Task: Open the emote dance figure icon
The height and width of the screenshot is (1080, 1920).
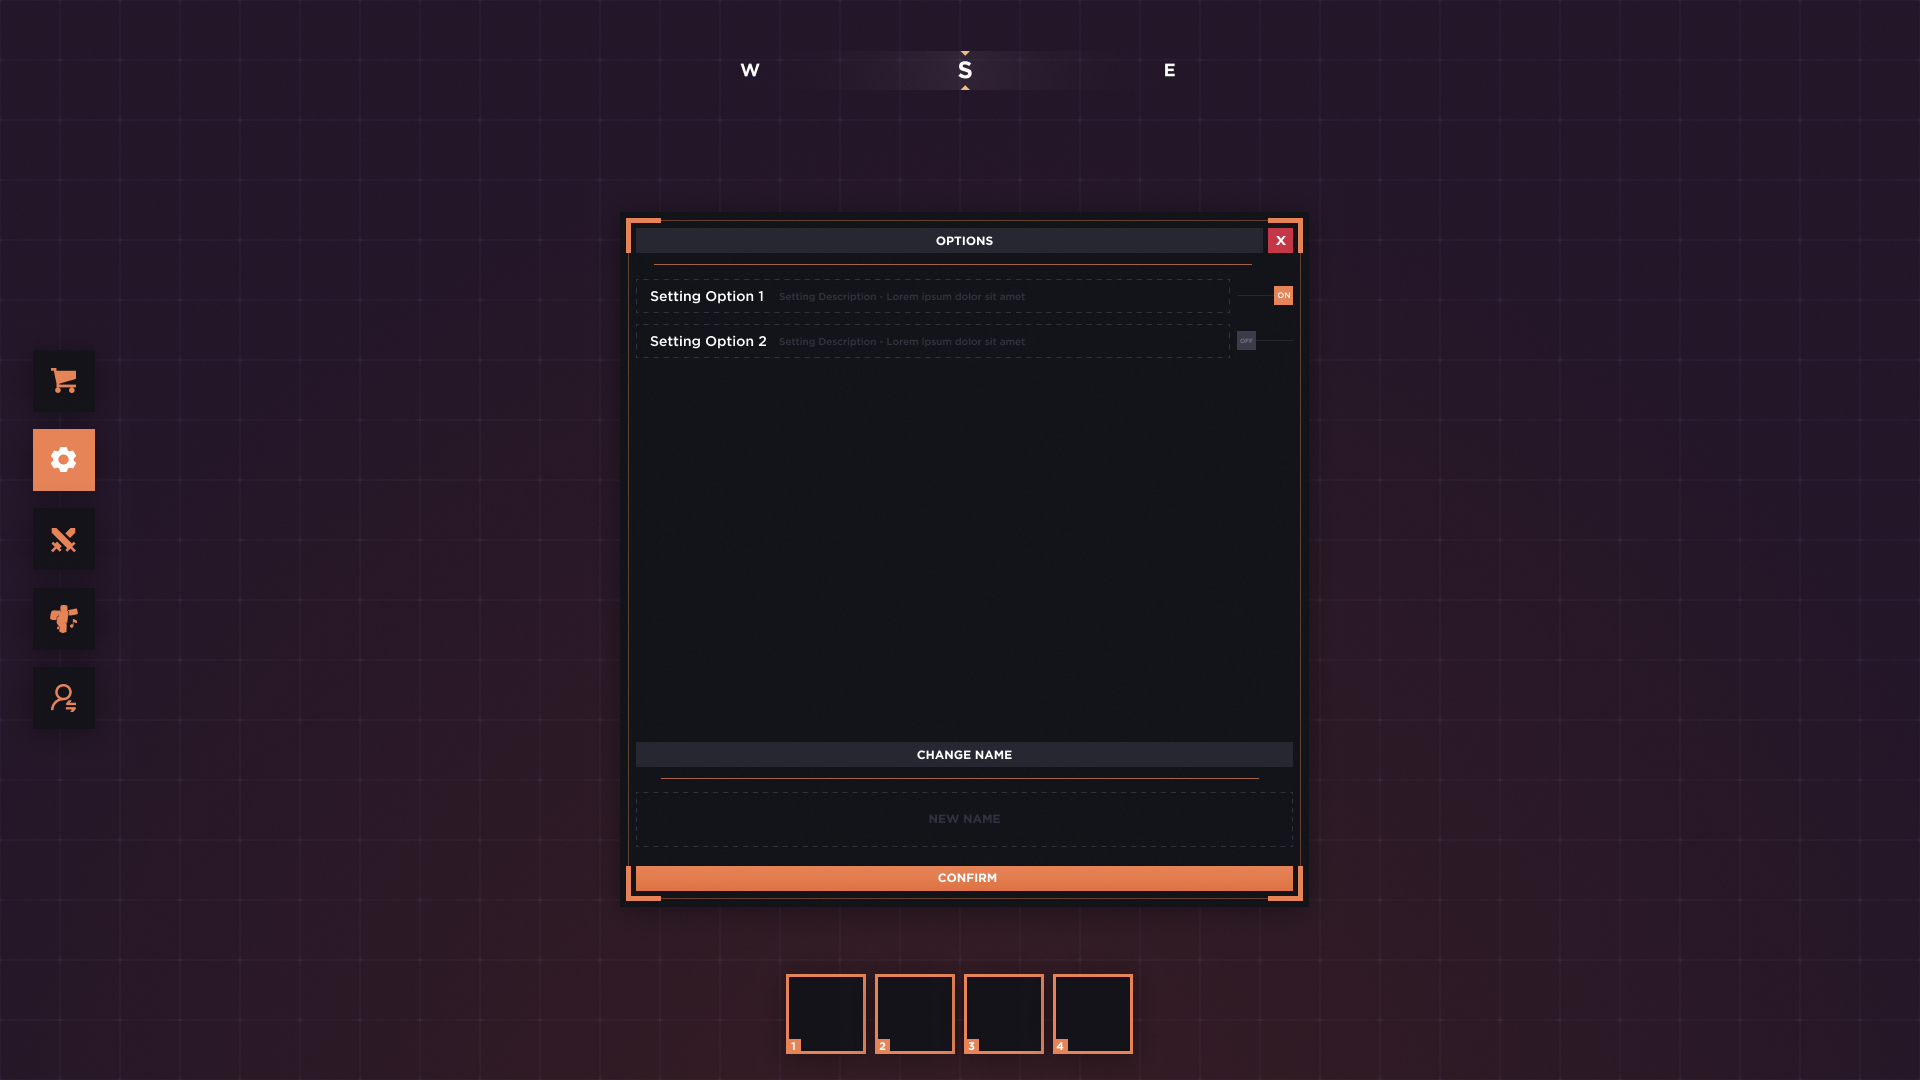Action: pos(64,619)
